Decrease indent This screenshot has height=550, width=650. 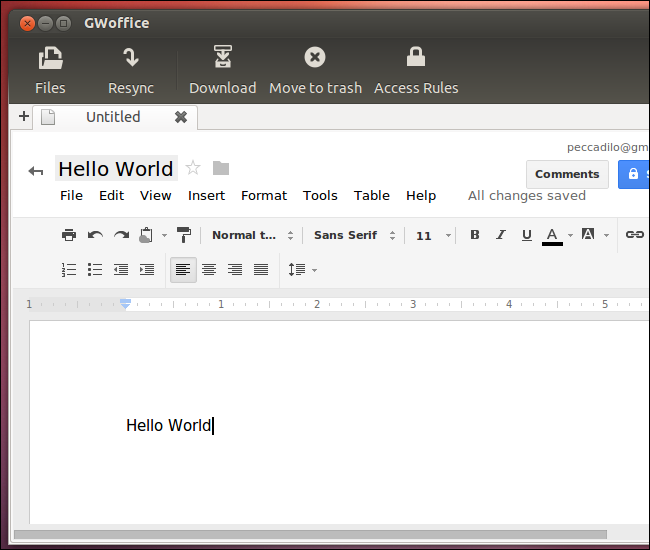point(121,269)
